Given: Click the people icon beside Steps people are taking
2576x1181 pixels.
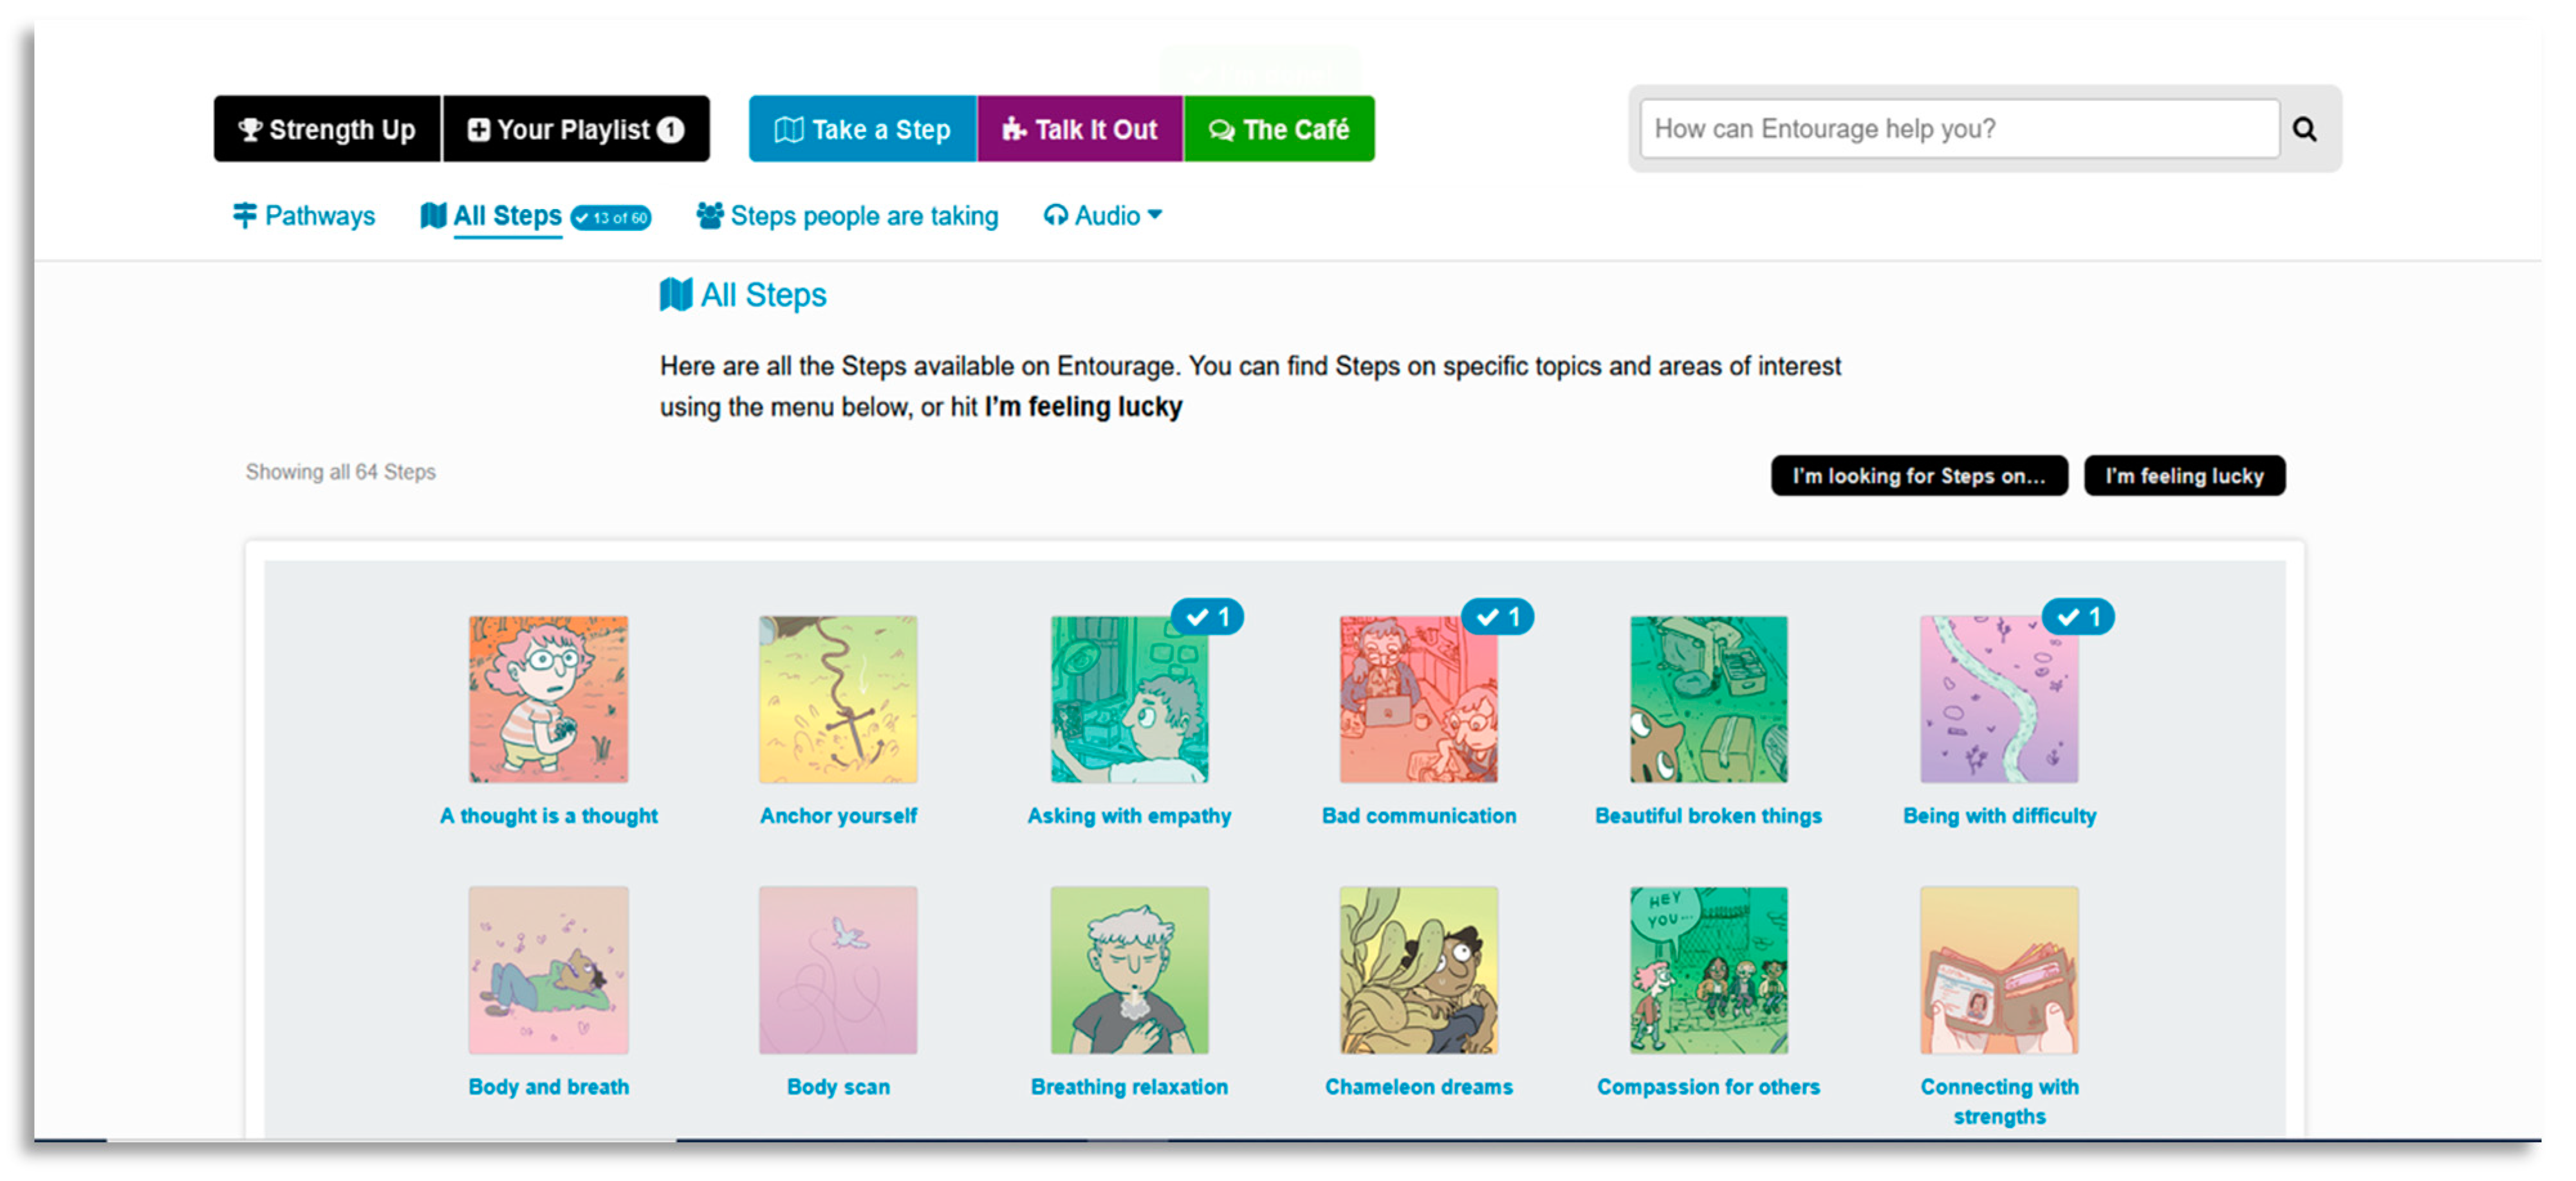Looking at the screenshot, I should (709, 215).
